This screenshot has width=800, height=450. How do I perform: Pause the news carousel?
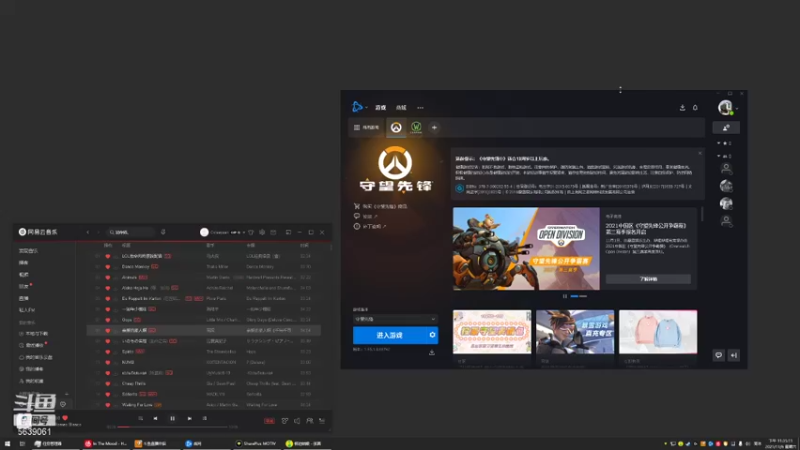[565, 296]
